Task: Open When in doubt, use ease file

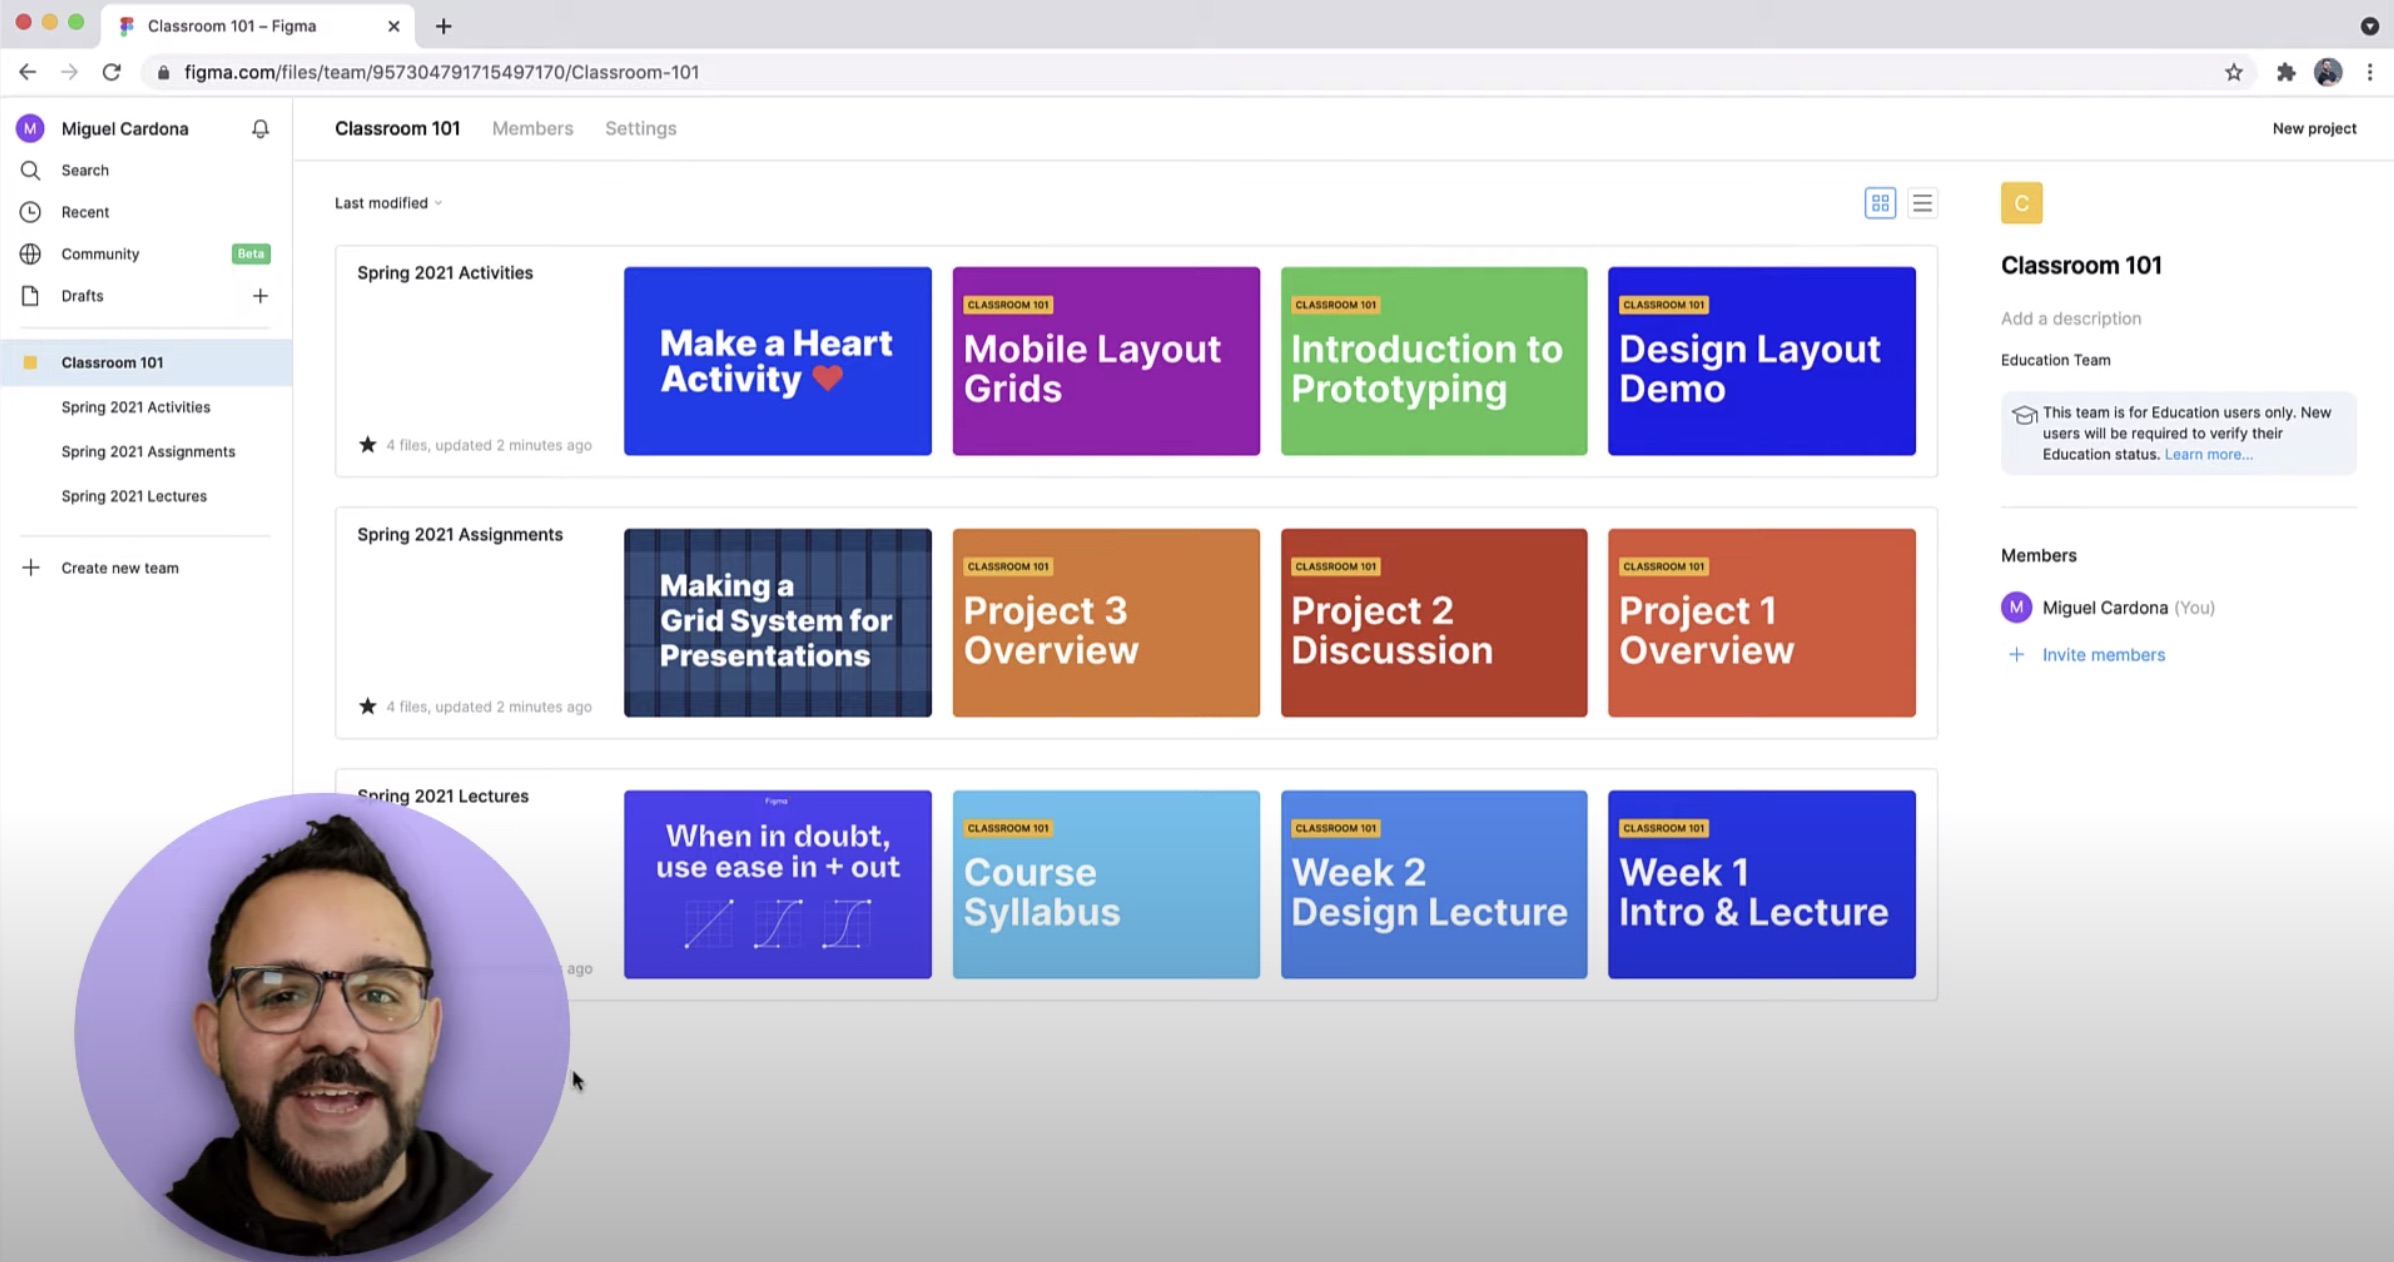Action: pos(777,885)
